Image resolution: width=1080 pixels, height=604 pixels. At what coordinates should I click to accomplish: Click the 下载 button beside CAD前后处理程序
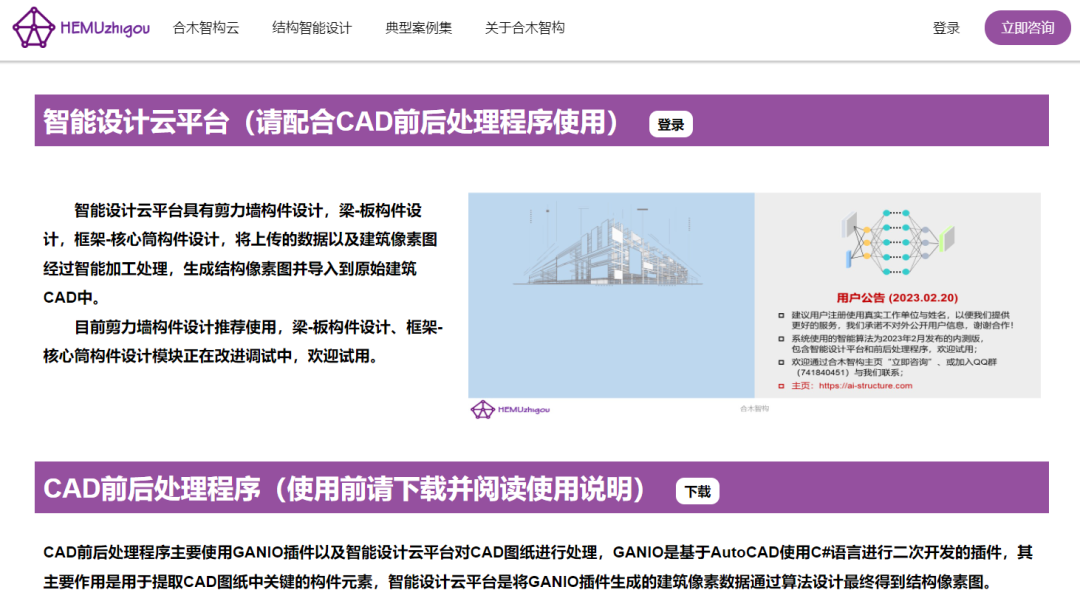[x=697, y=491]
